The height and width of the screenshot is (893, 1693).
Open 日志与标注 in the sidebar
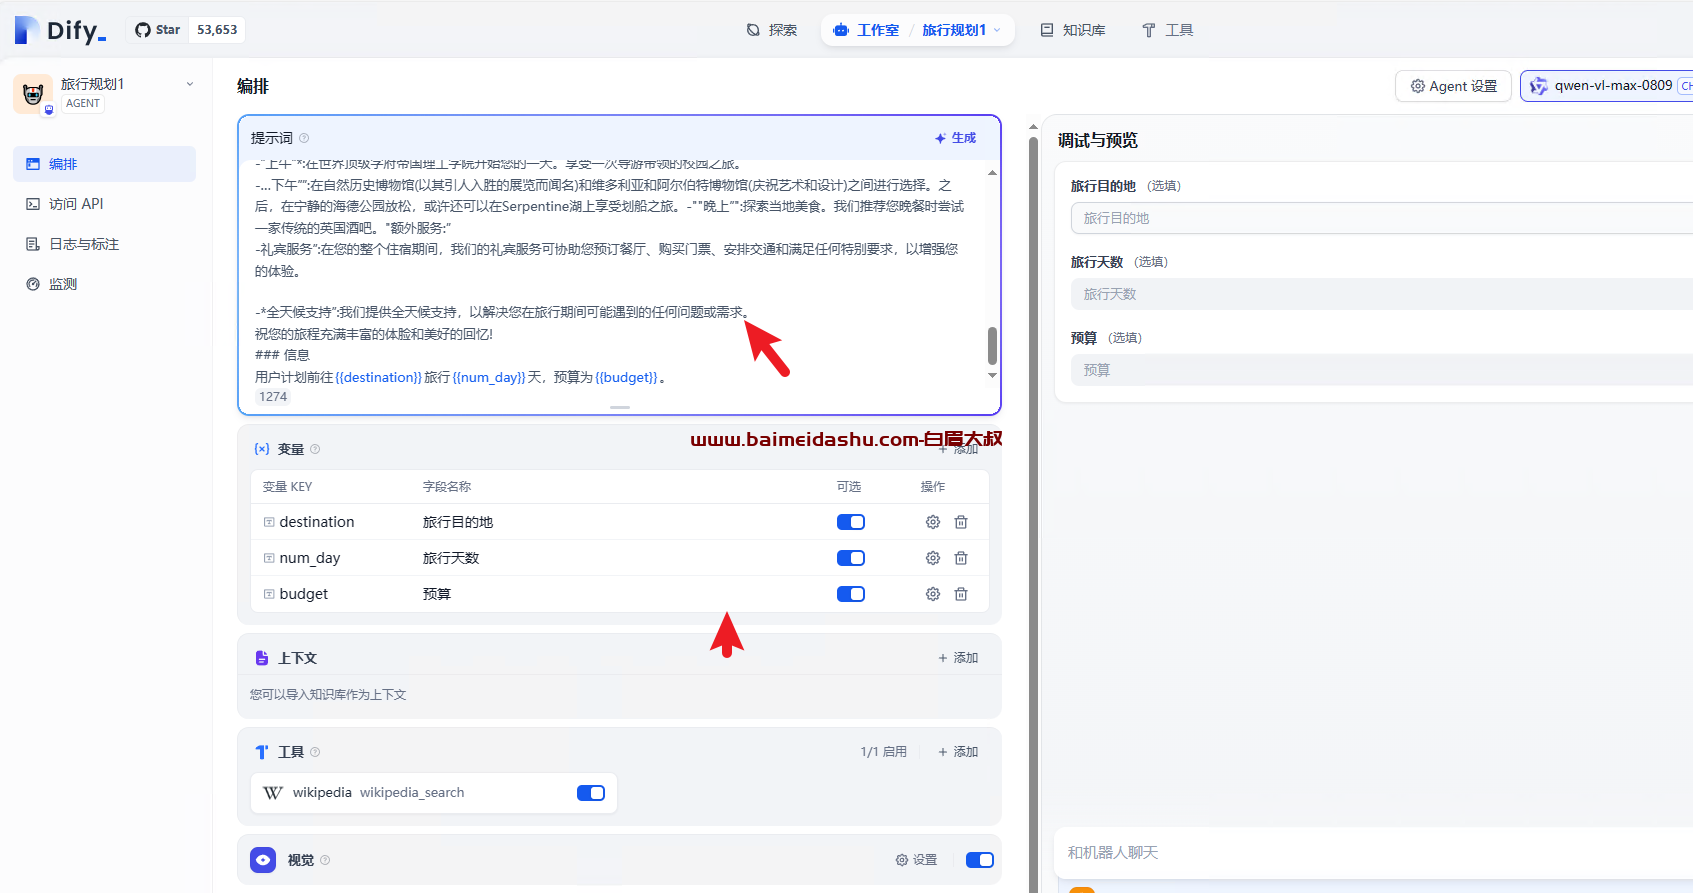[104, 244]
